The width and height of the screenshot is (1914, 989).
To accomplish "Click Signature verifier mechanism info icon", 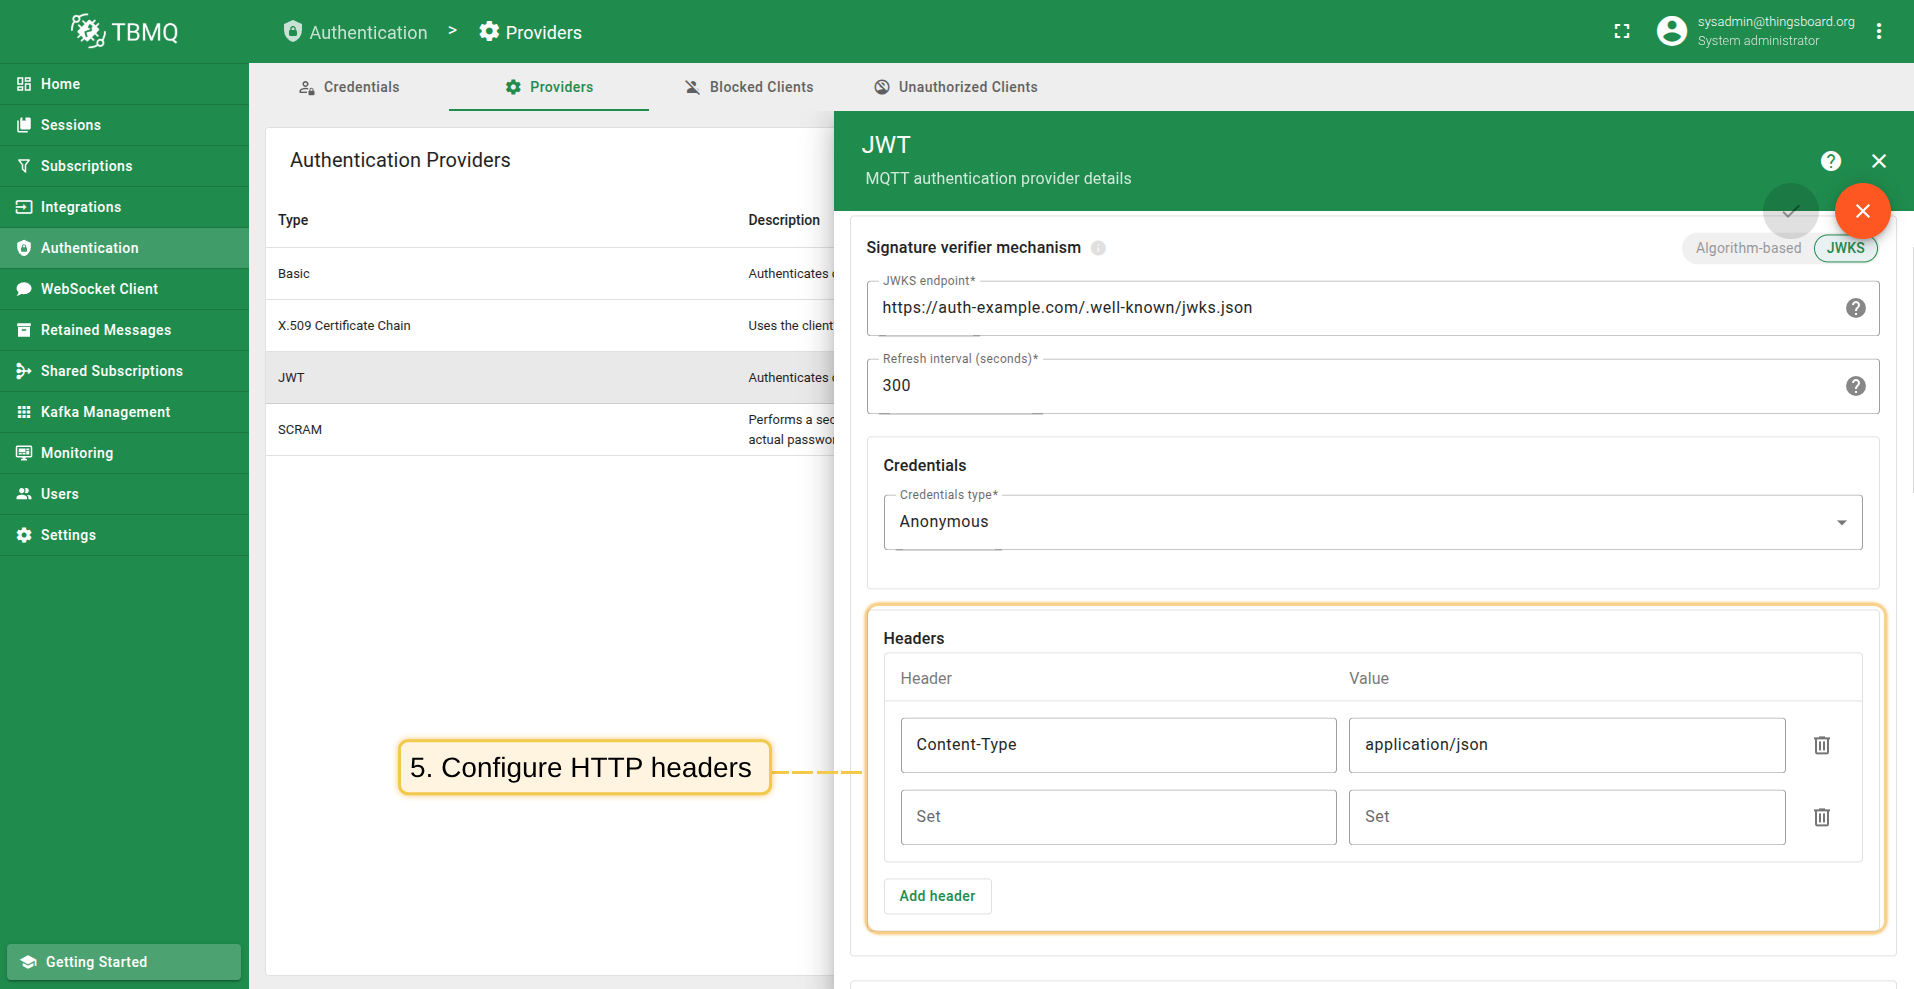I will [1098, 248].
